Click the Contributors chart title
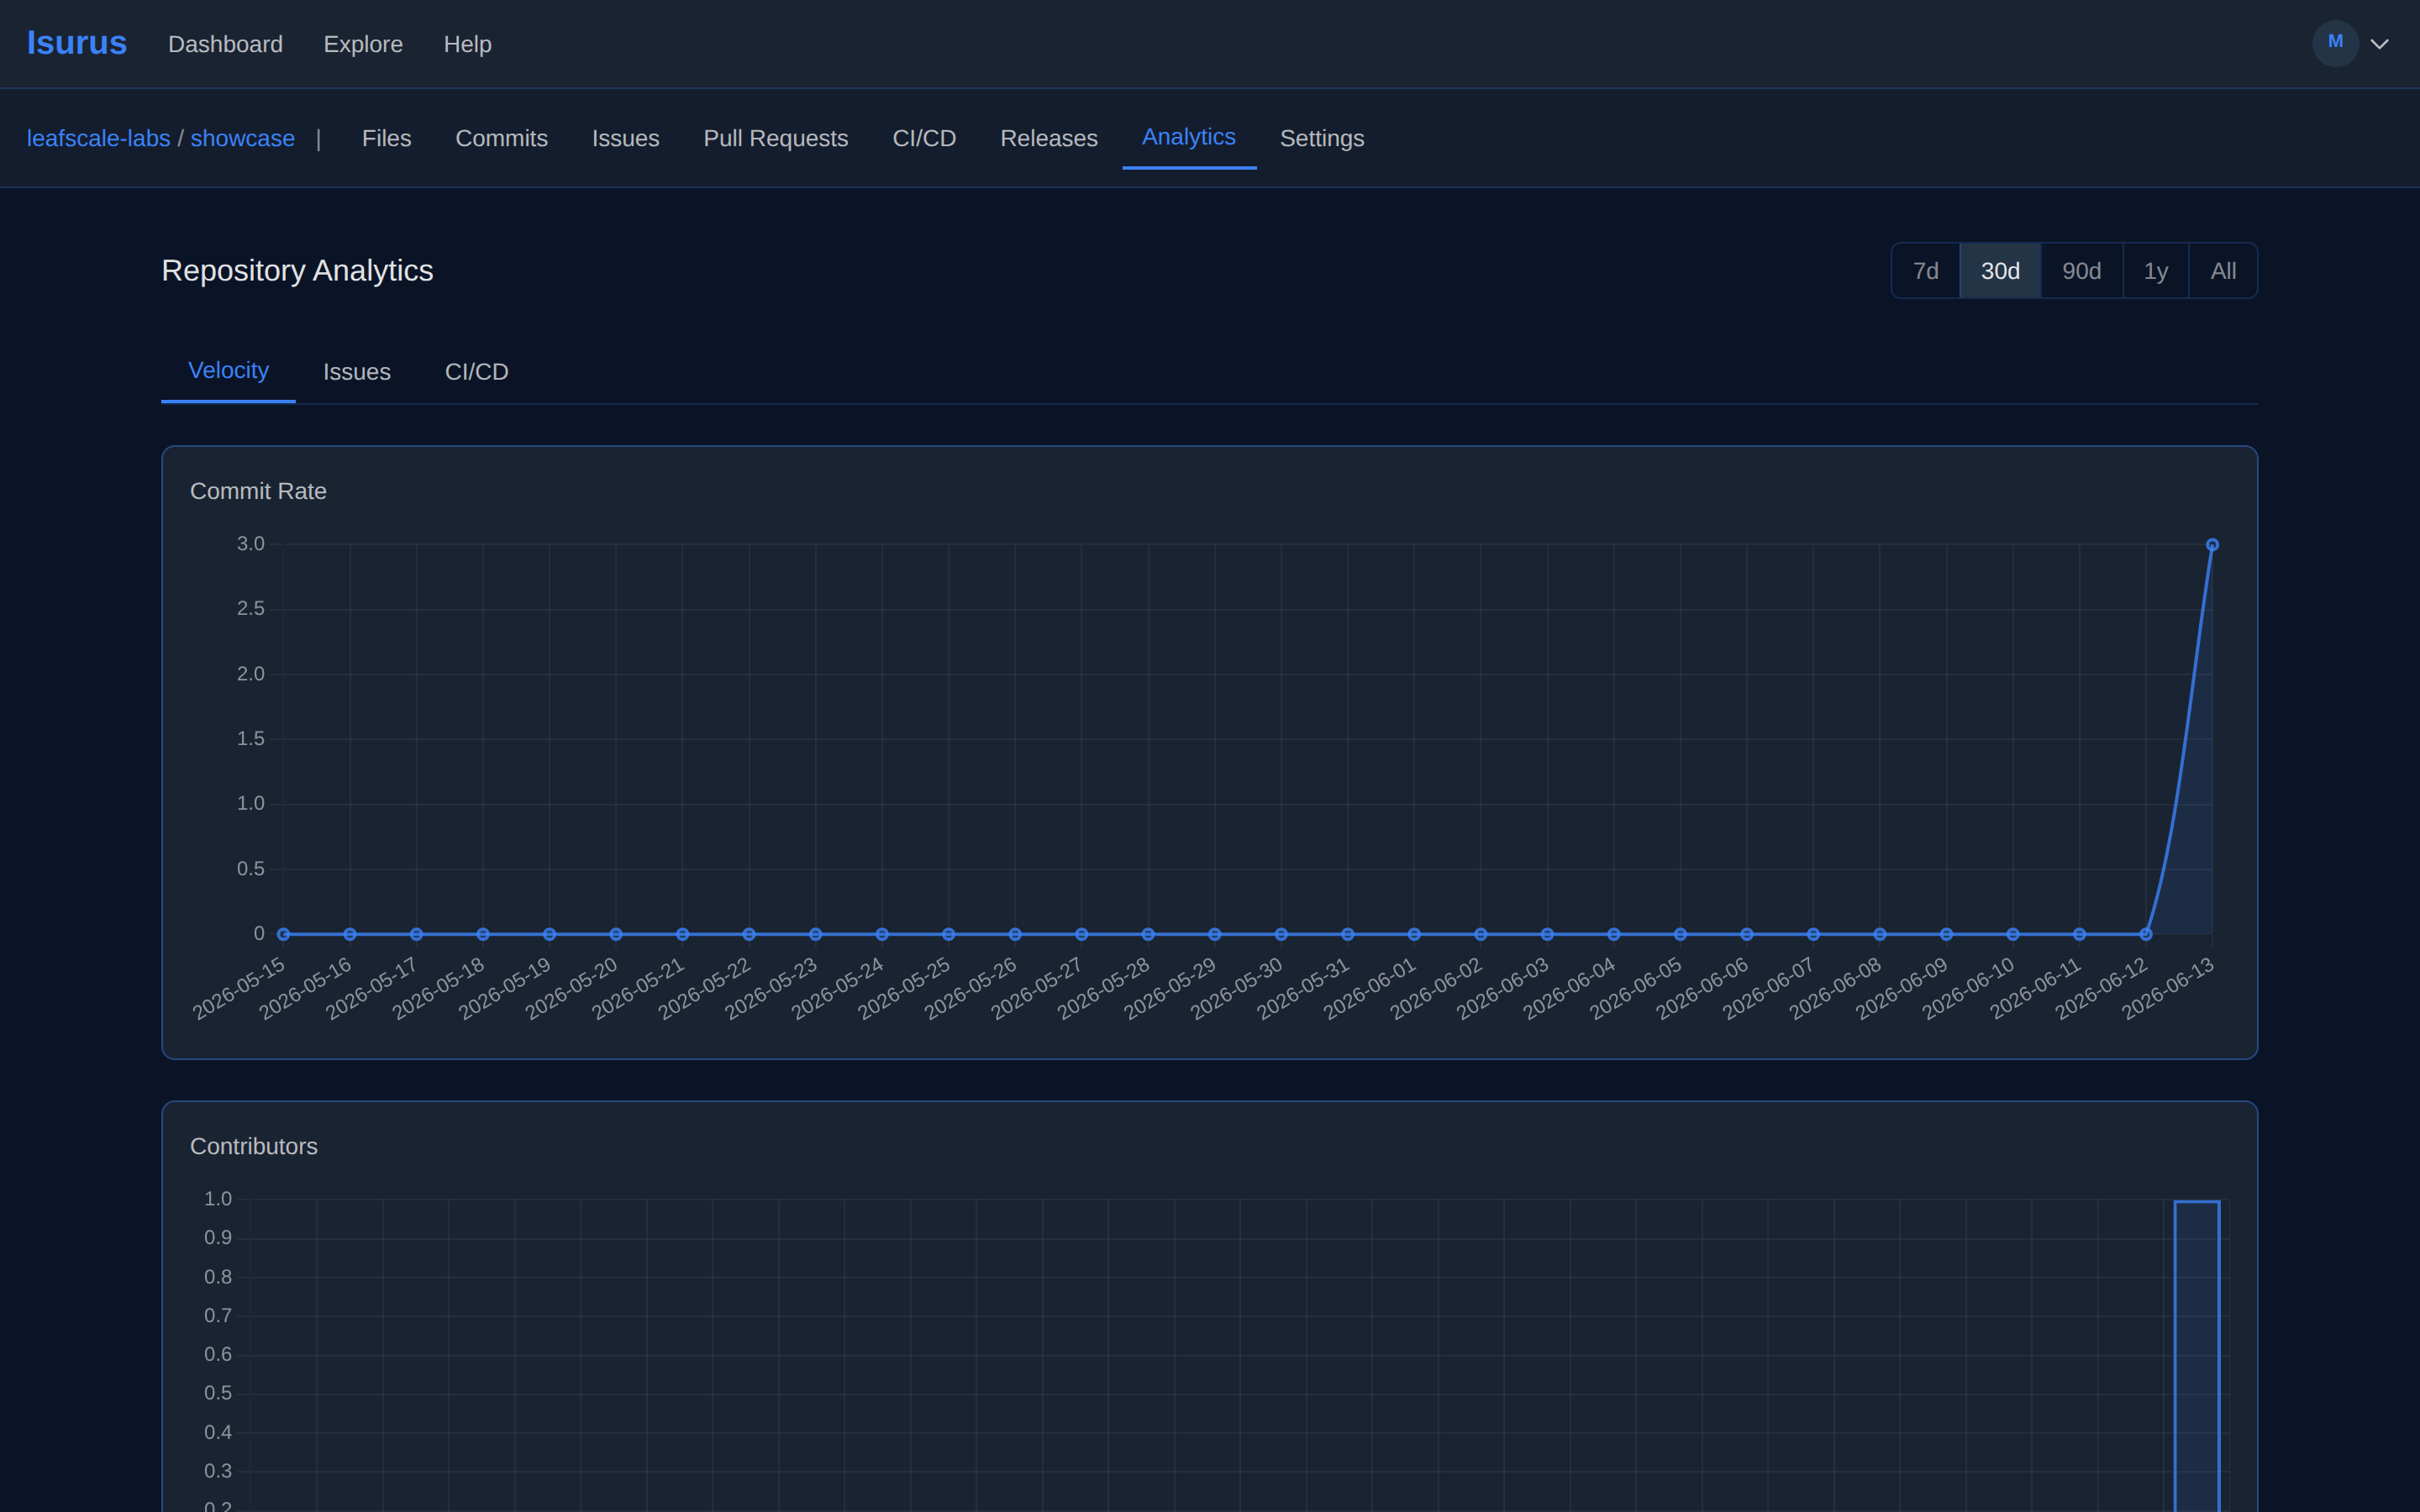This screenshot has height=1512, width=2420. pos(254,1146)
